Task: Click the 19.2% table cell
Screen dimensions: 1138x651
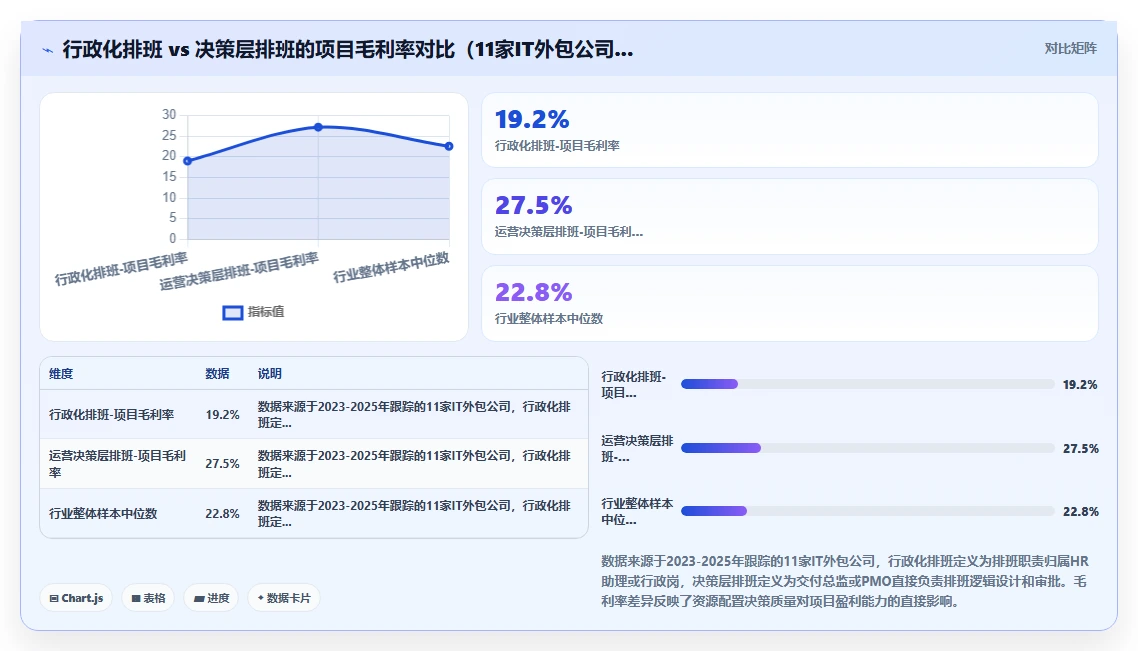Action: click(x=222, y=414)
